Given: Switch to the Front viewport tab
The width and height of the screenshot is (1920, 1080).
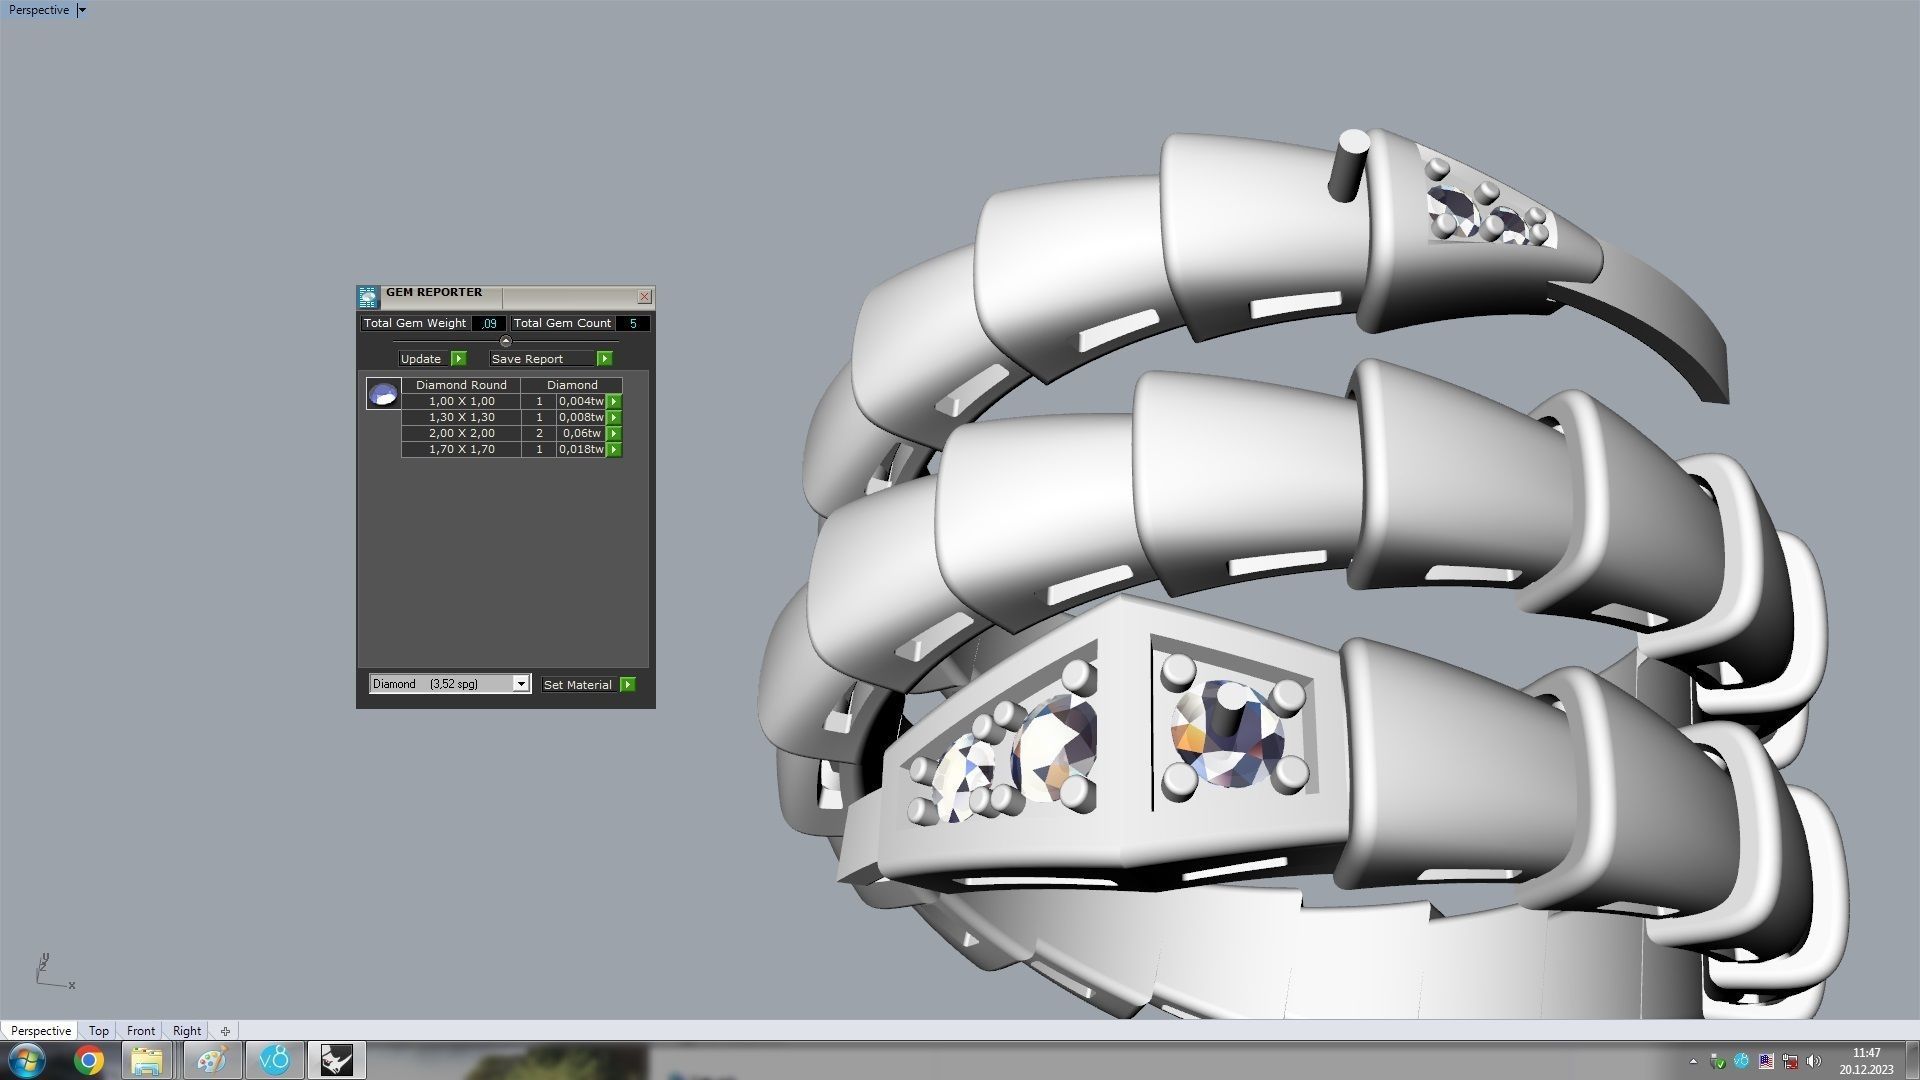Looking at the screenshot, I should point(141,1030).
